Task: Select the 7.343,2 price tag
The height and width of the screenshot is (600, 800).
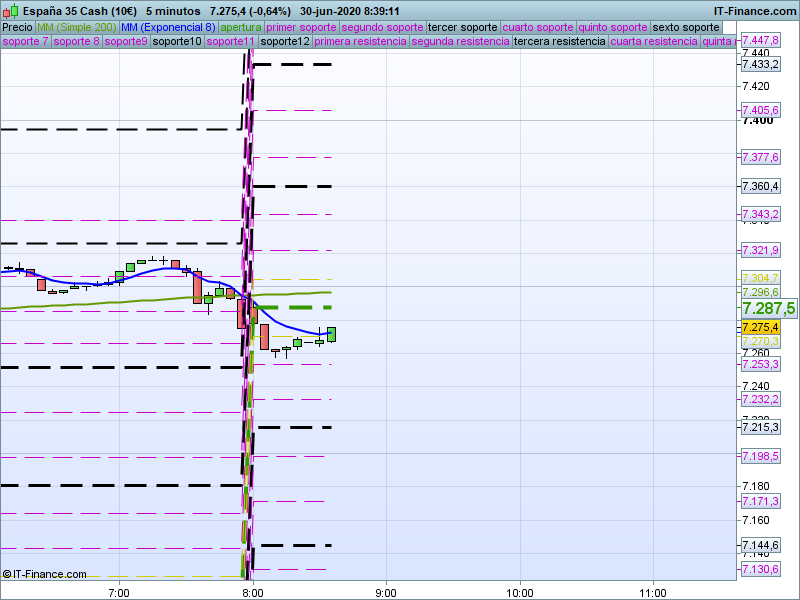Action: click(760, 214)
